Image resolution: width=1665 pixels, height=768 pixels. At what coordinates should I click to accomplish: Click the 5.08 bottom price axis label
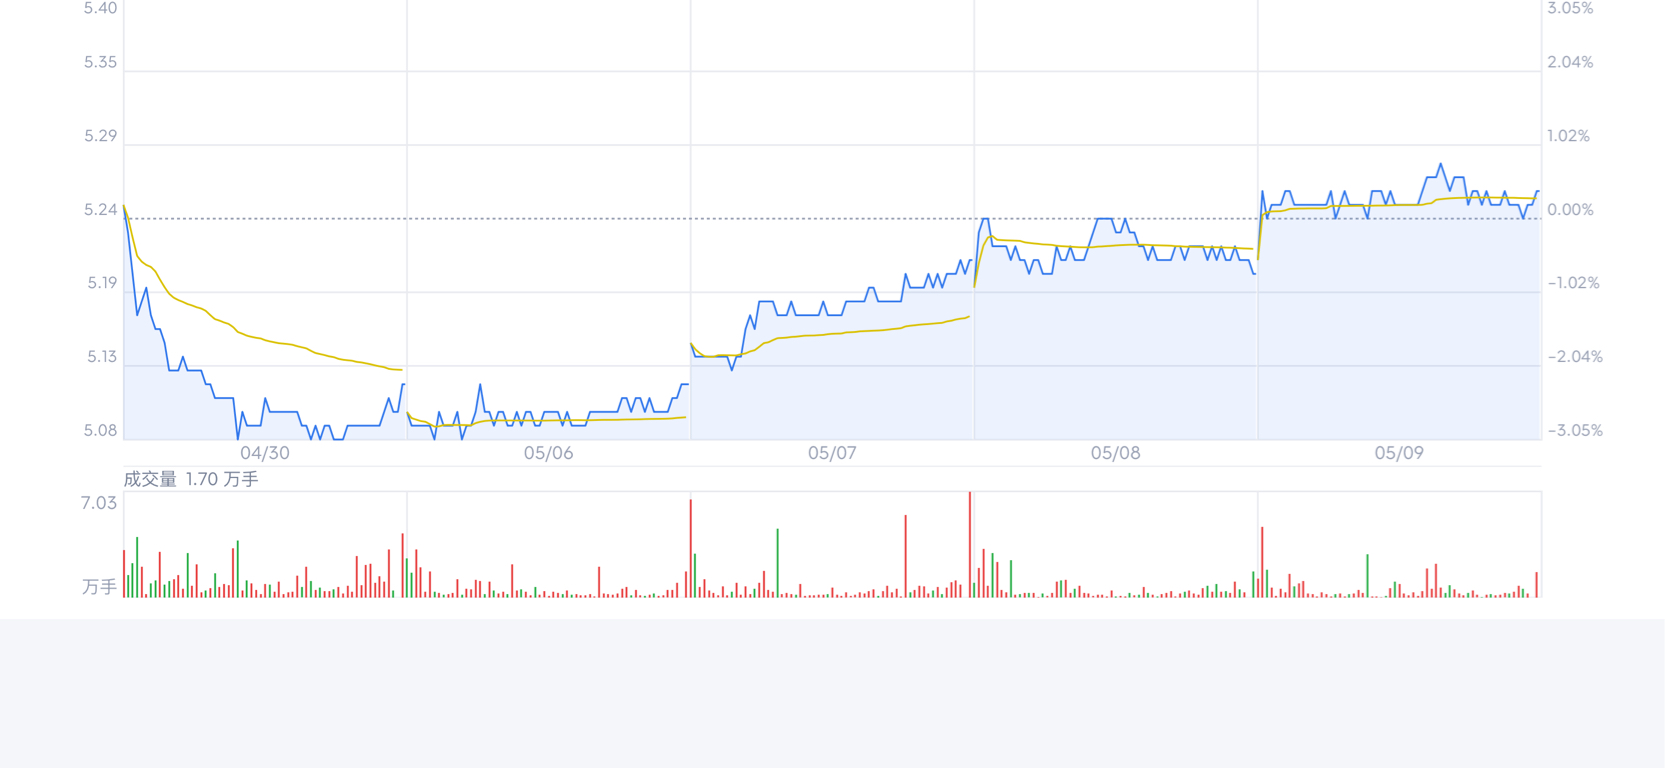pos(101,431)
